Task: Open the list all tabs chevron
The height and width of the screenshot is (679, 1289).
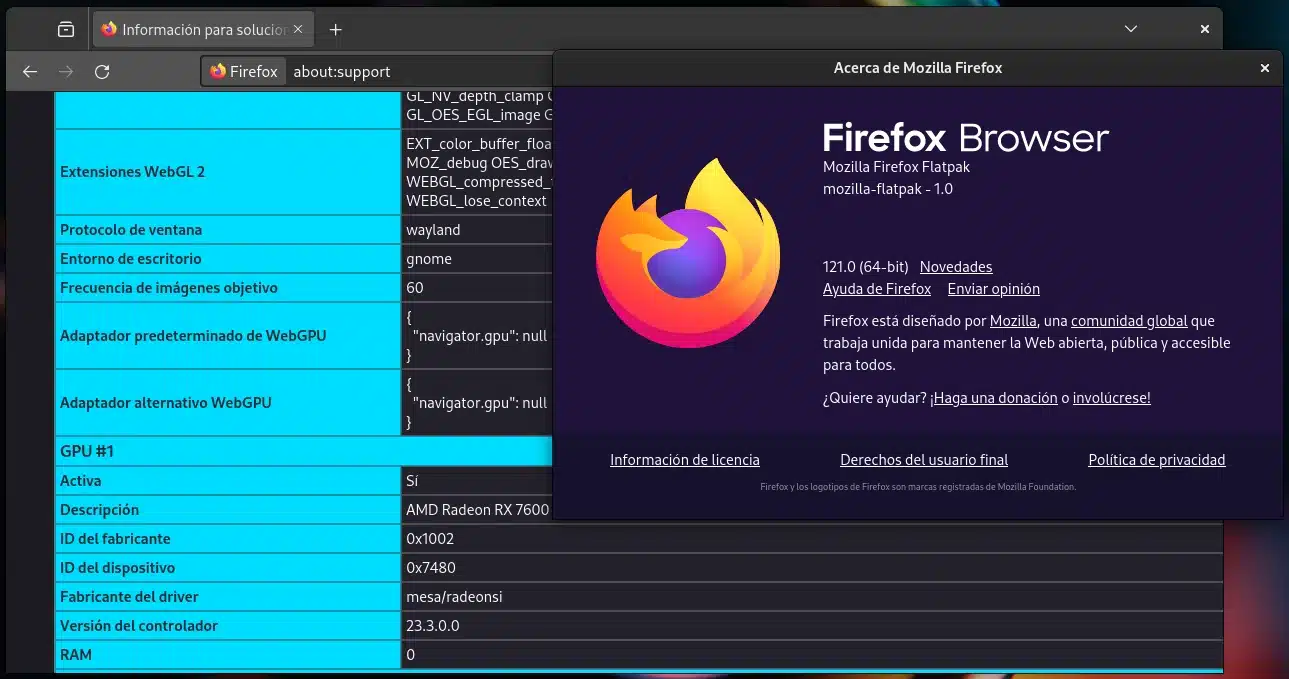Action: (1131, 30)
